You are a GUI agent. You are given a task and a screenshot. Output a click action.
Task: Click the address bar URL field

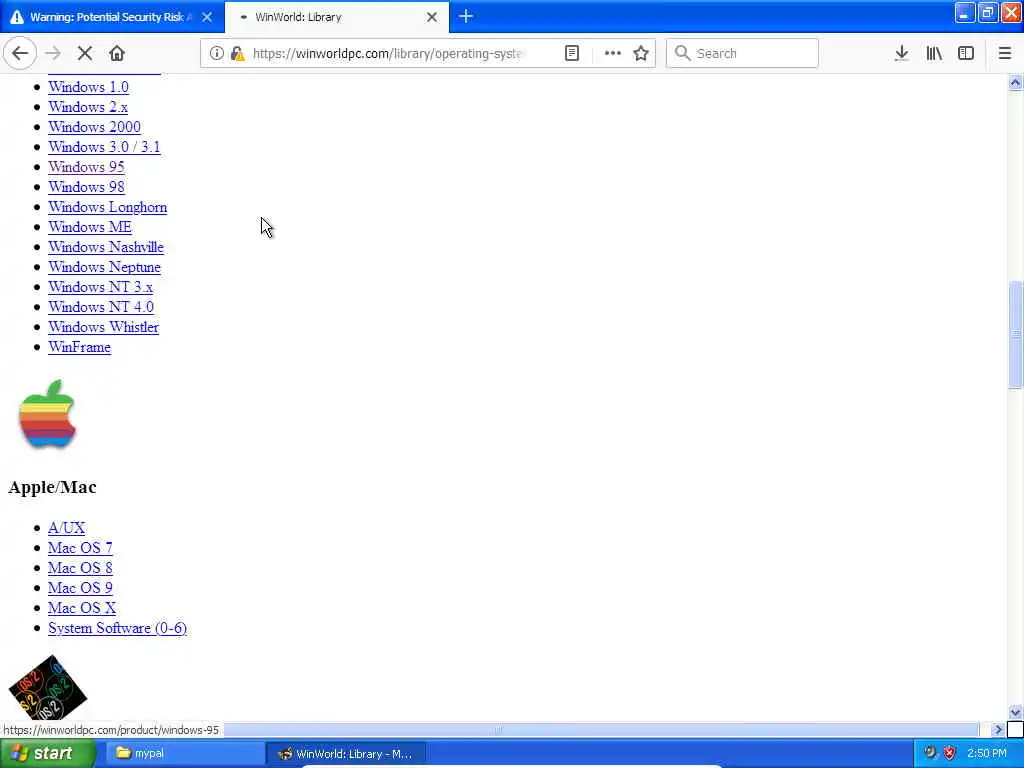(389, 54)
